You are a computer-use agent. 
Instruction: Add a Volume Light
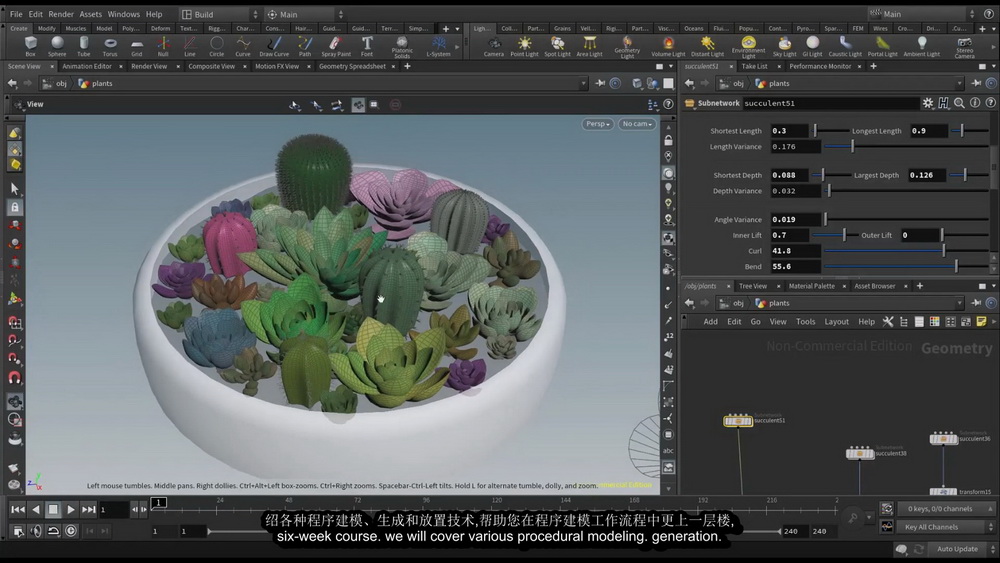click(668, 46)
